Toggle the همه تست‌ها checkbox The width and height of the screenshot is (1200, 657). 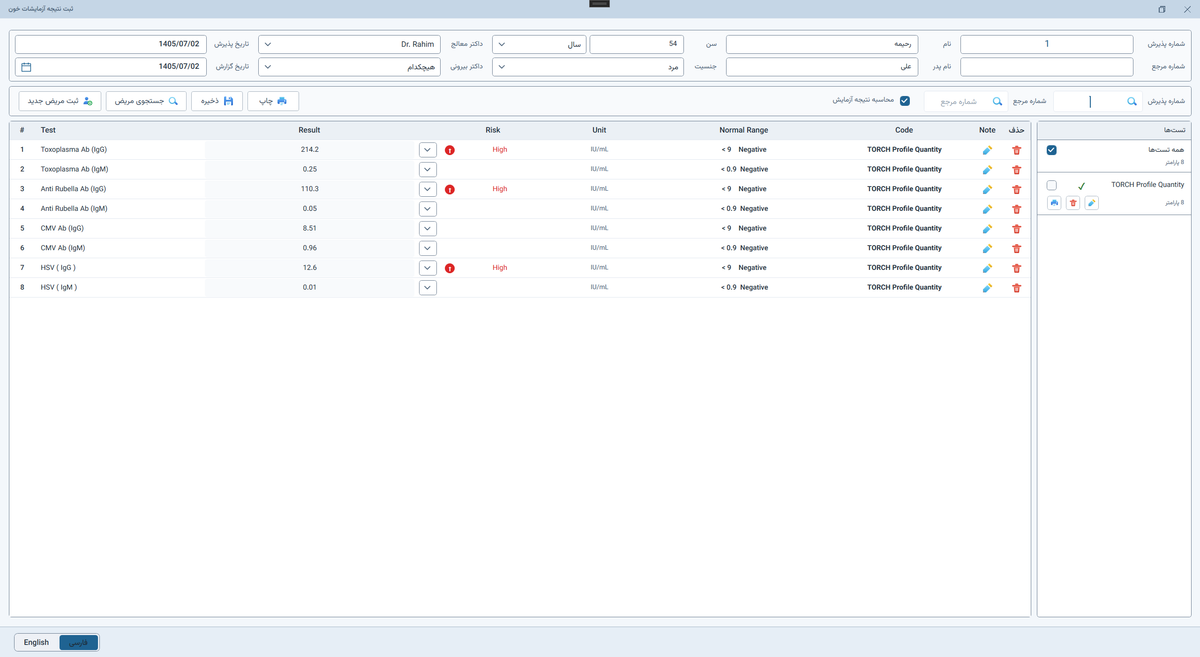pyautogui.click(x=1051, y=150)
